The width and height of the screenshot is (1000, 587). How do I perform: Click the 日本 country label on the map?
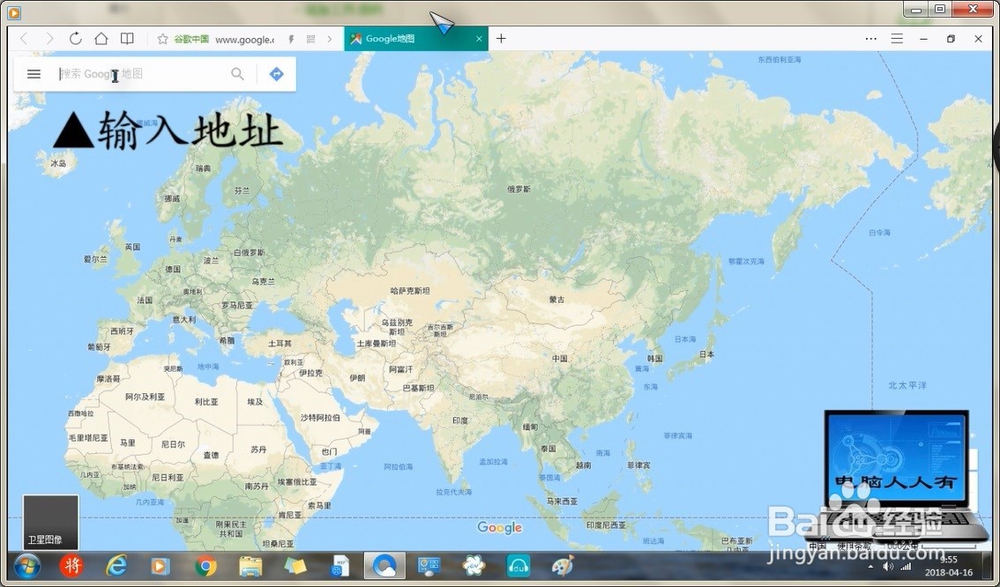tap(707, 354)
